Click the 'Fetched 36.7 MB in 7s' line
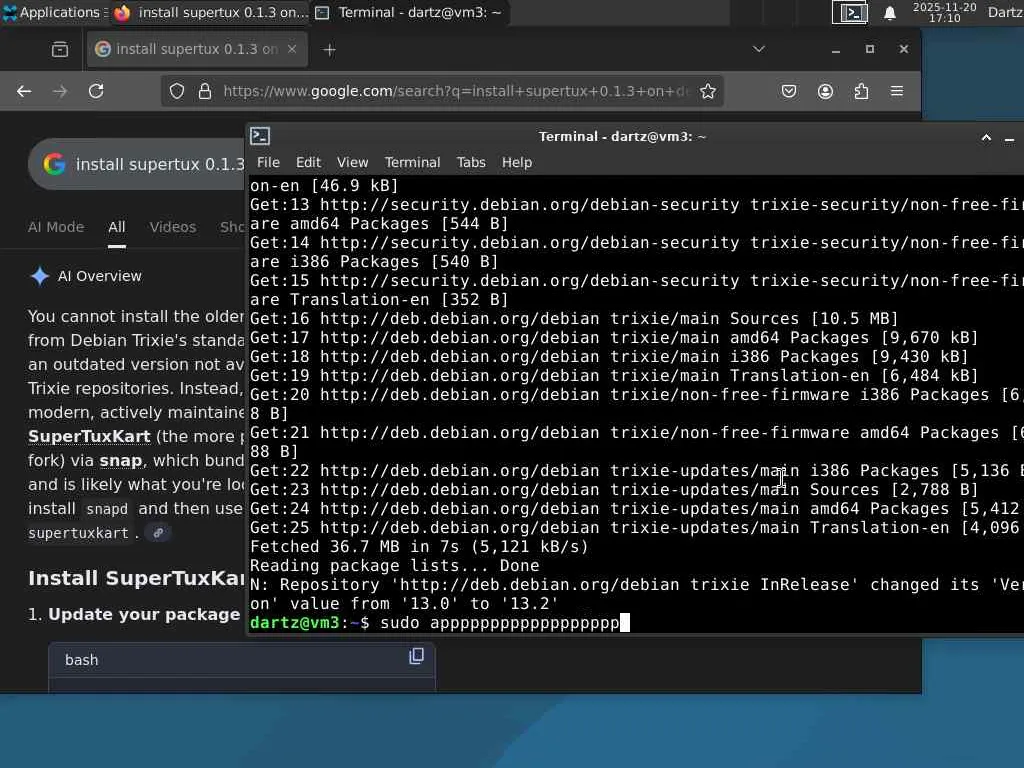The width and height of the screenshot is (1024, 768). pyautogui.click(x=419, y=547)
